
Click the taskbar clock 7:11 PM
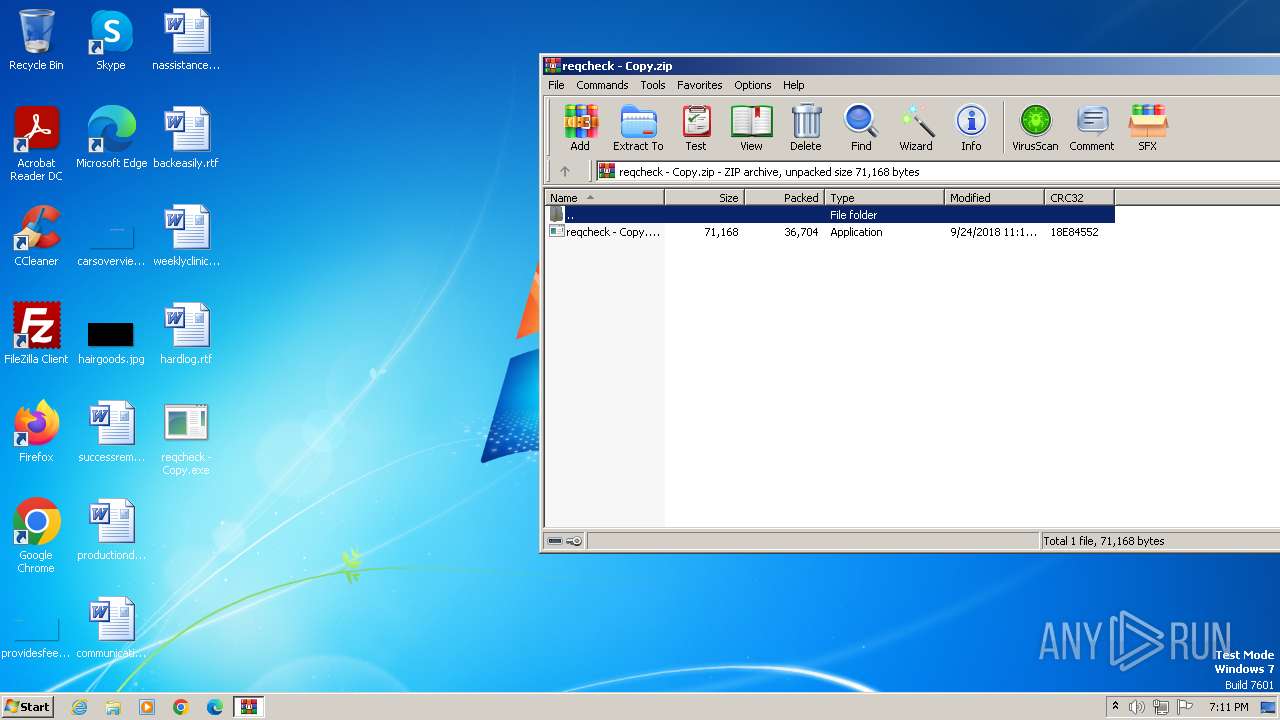tap(1228, 707)
